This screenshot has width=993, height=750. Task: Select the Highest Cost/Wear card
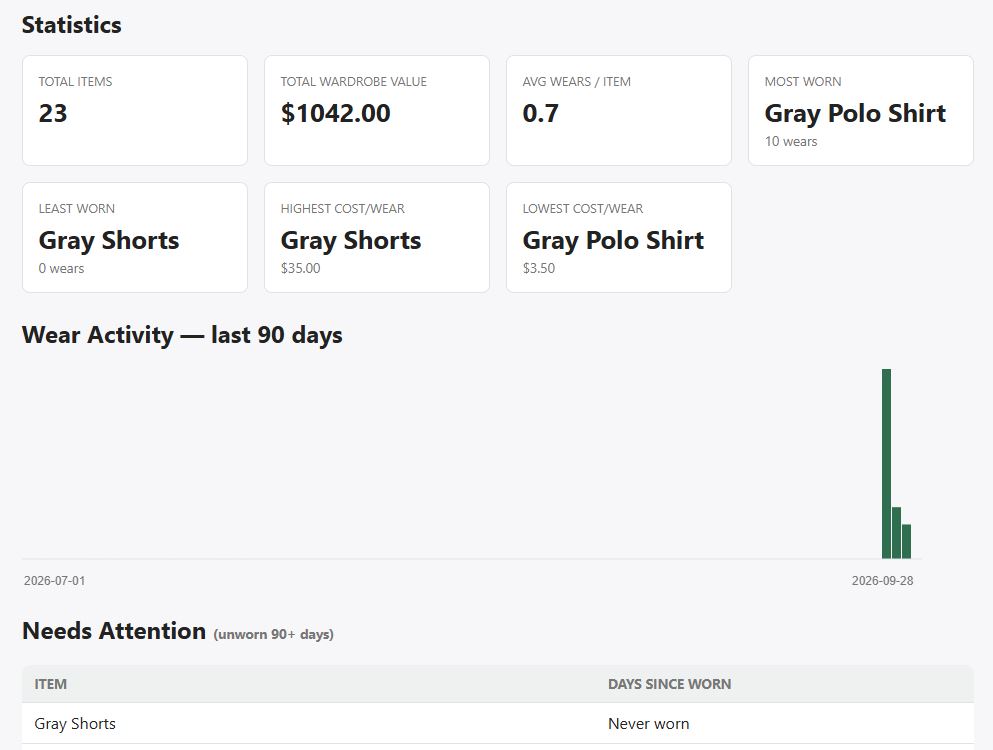[x=377, y=238]
